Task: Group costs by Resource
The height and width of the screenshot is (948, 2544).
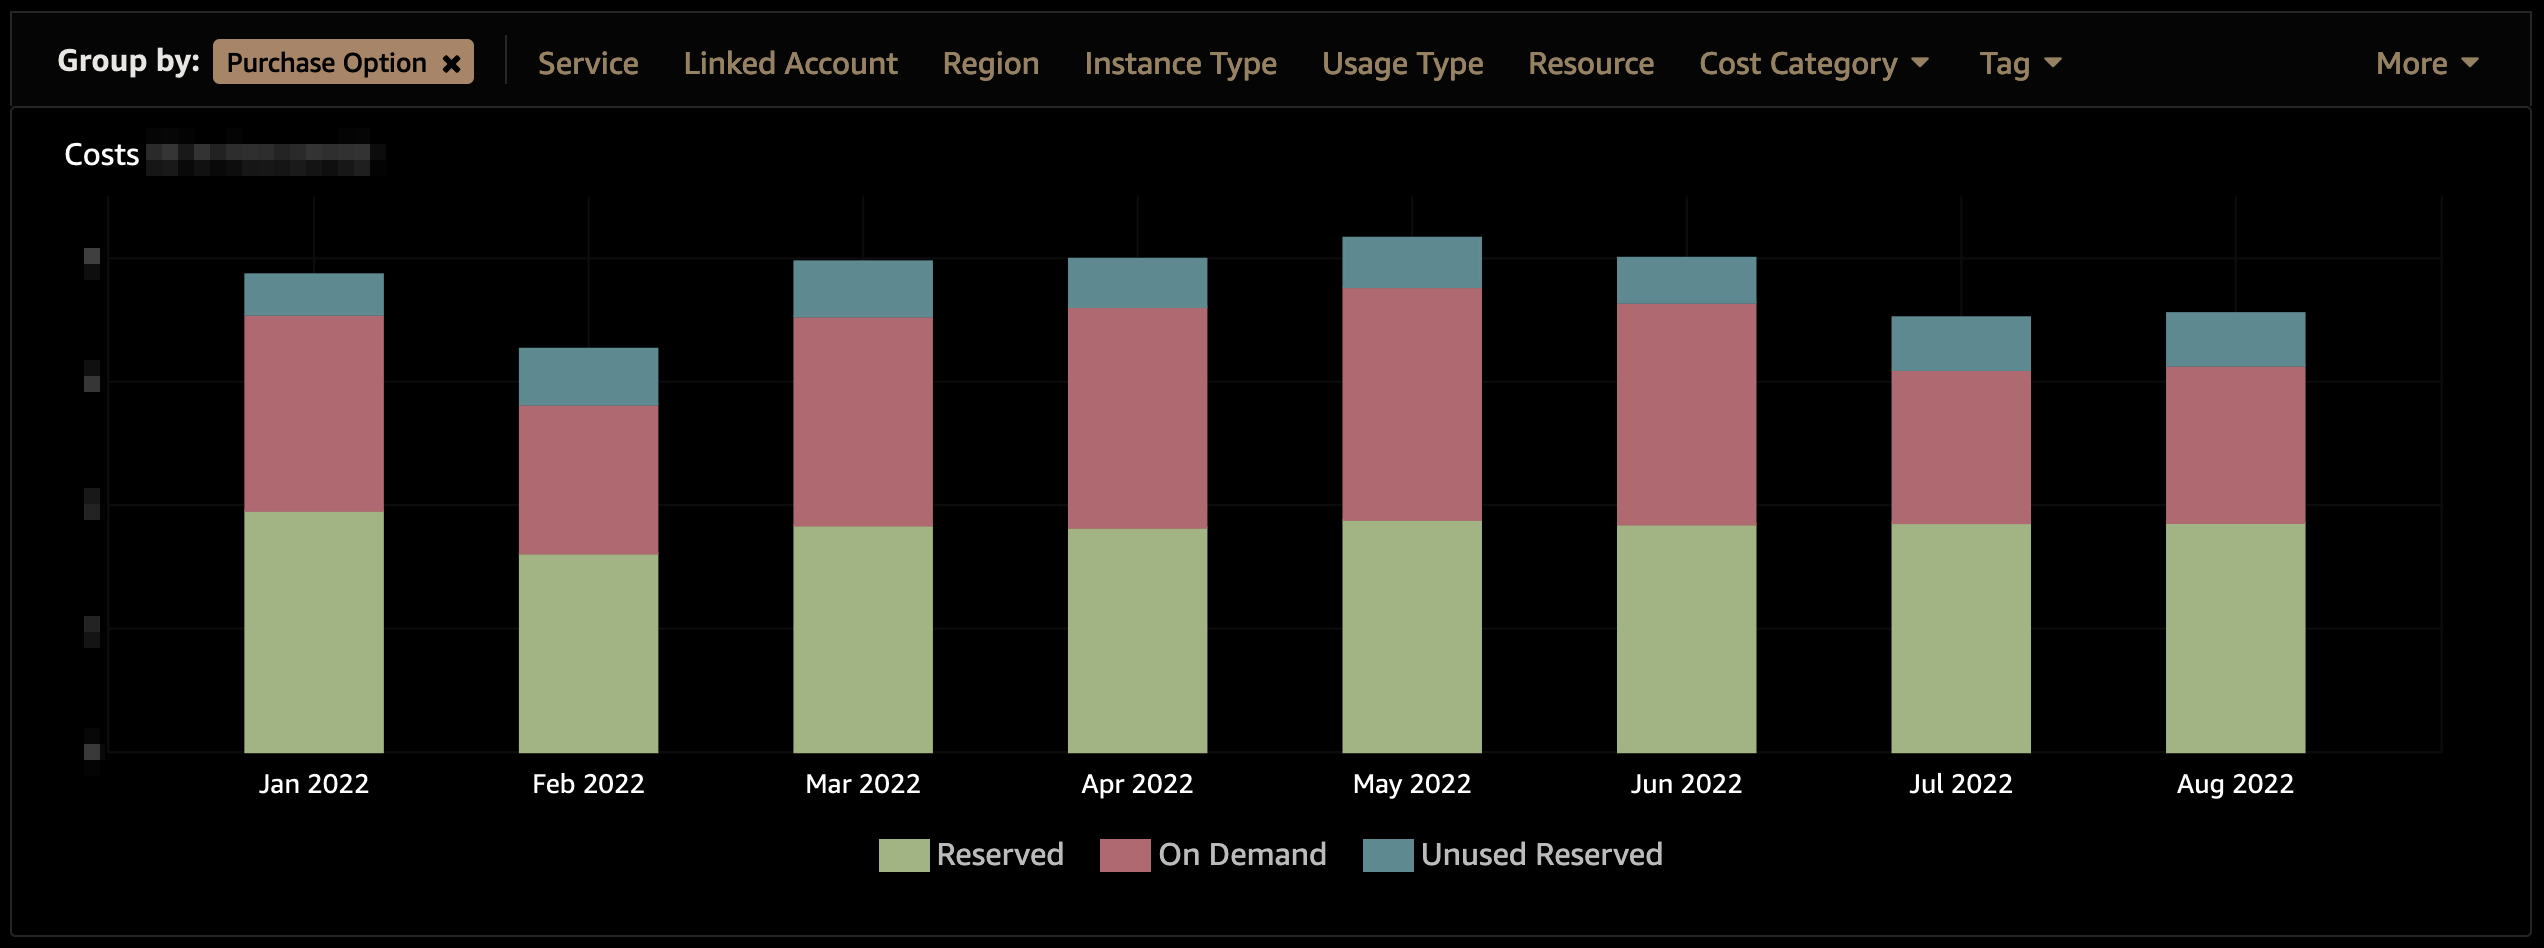Action: pos(1590,62)
